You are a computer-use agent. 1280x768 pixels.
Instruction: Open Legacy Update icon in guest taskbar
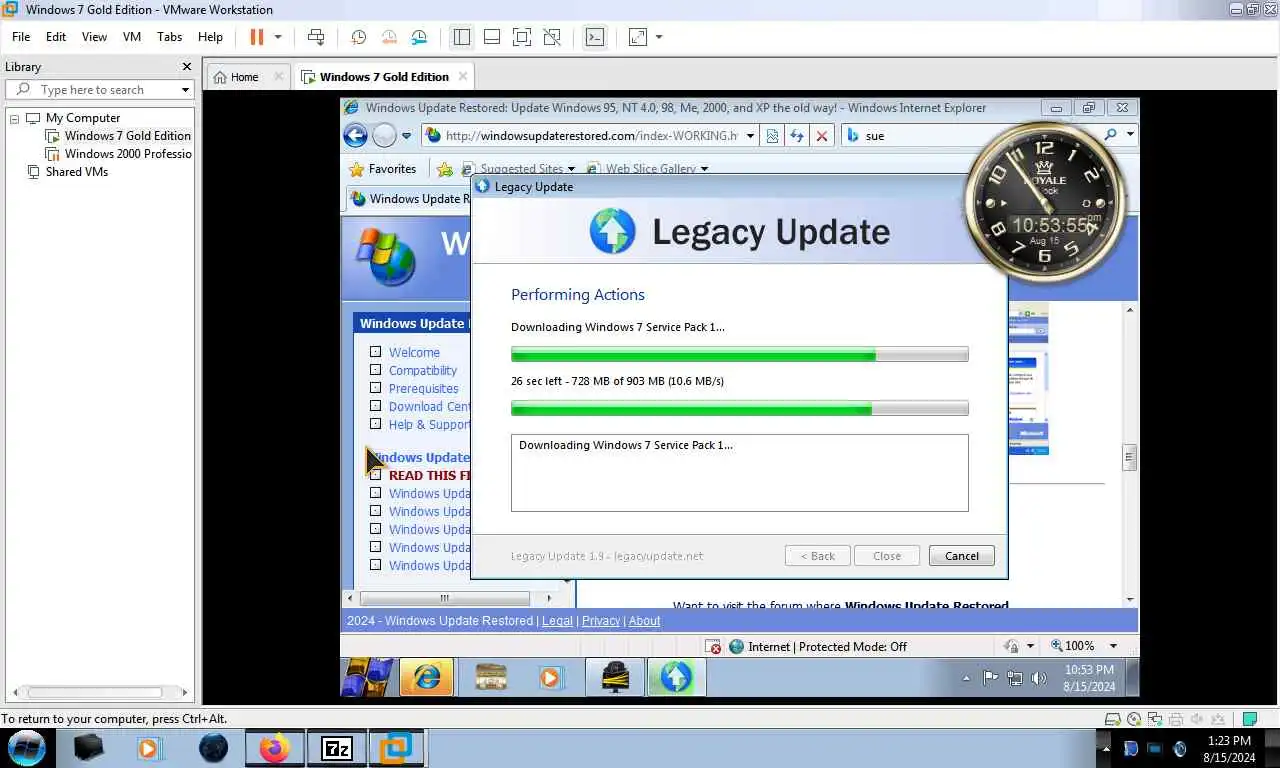pos(676,677)
